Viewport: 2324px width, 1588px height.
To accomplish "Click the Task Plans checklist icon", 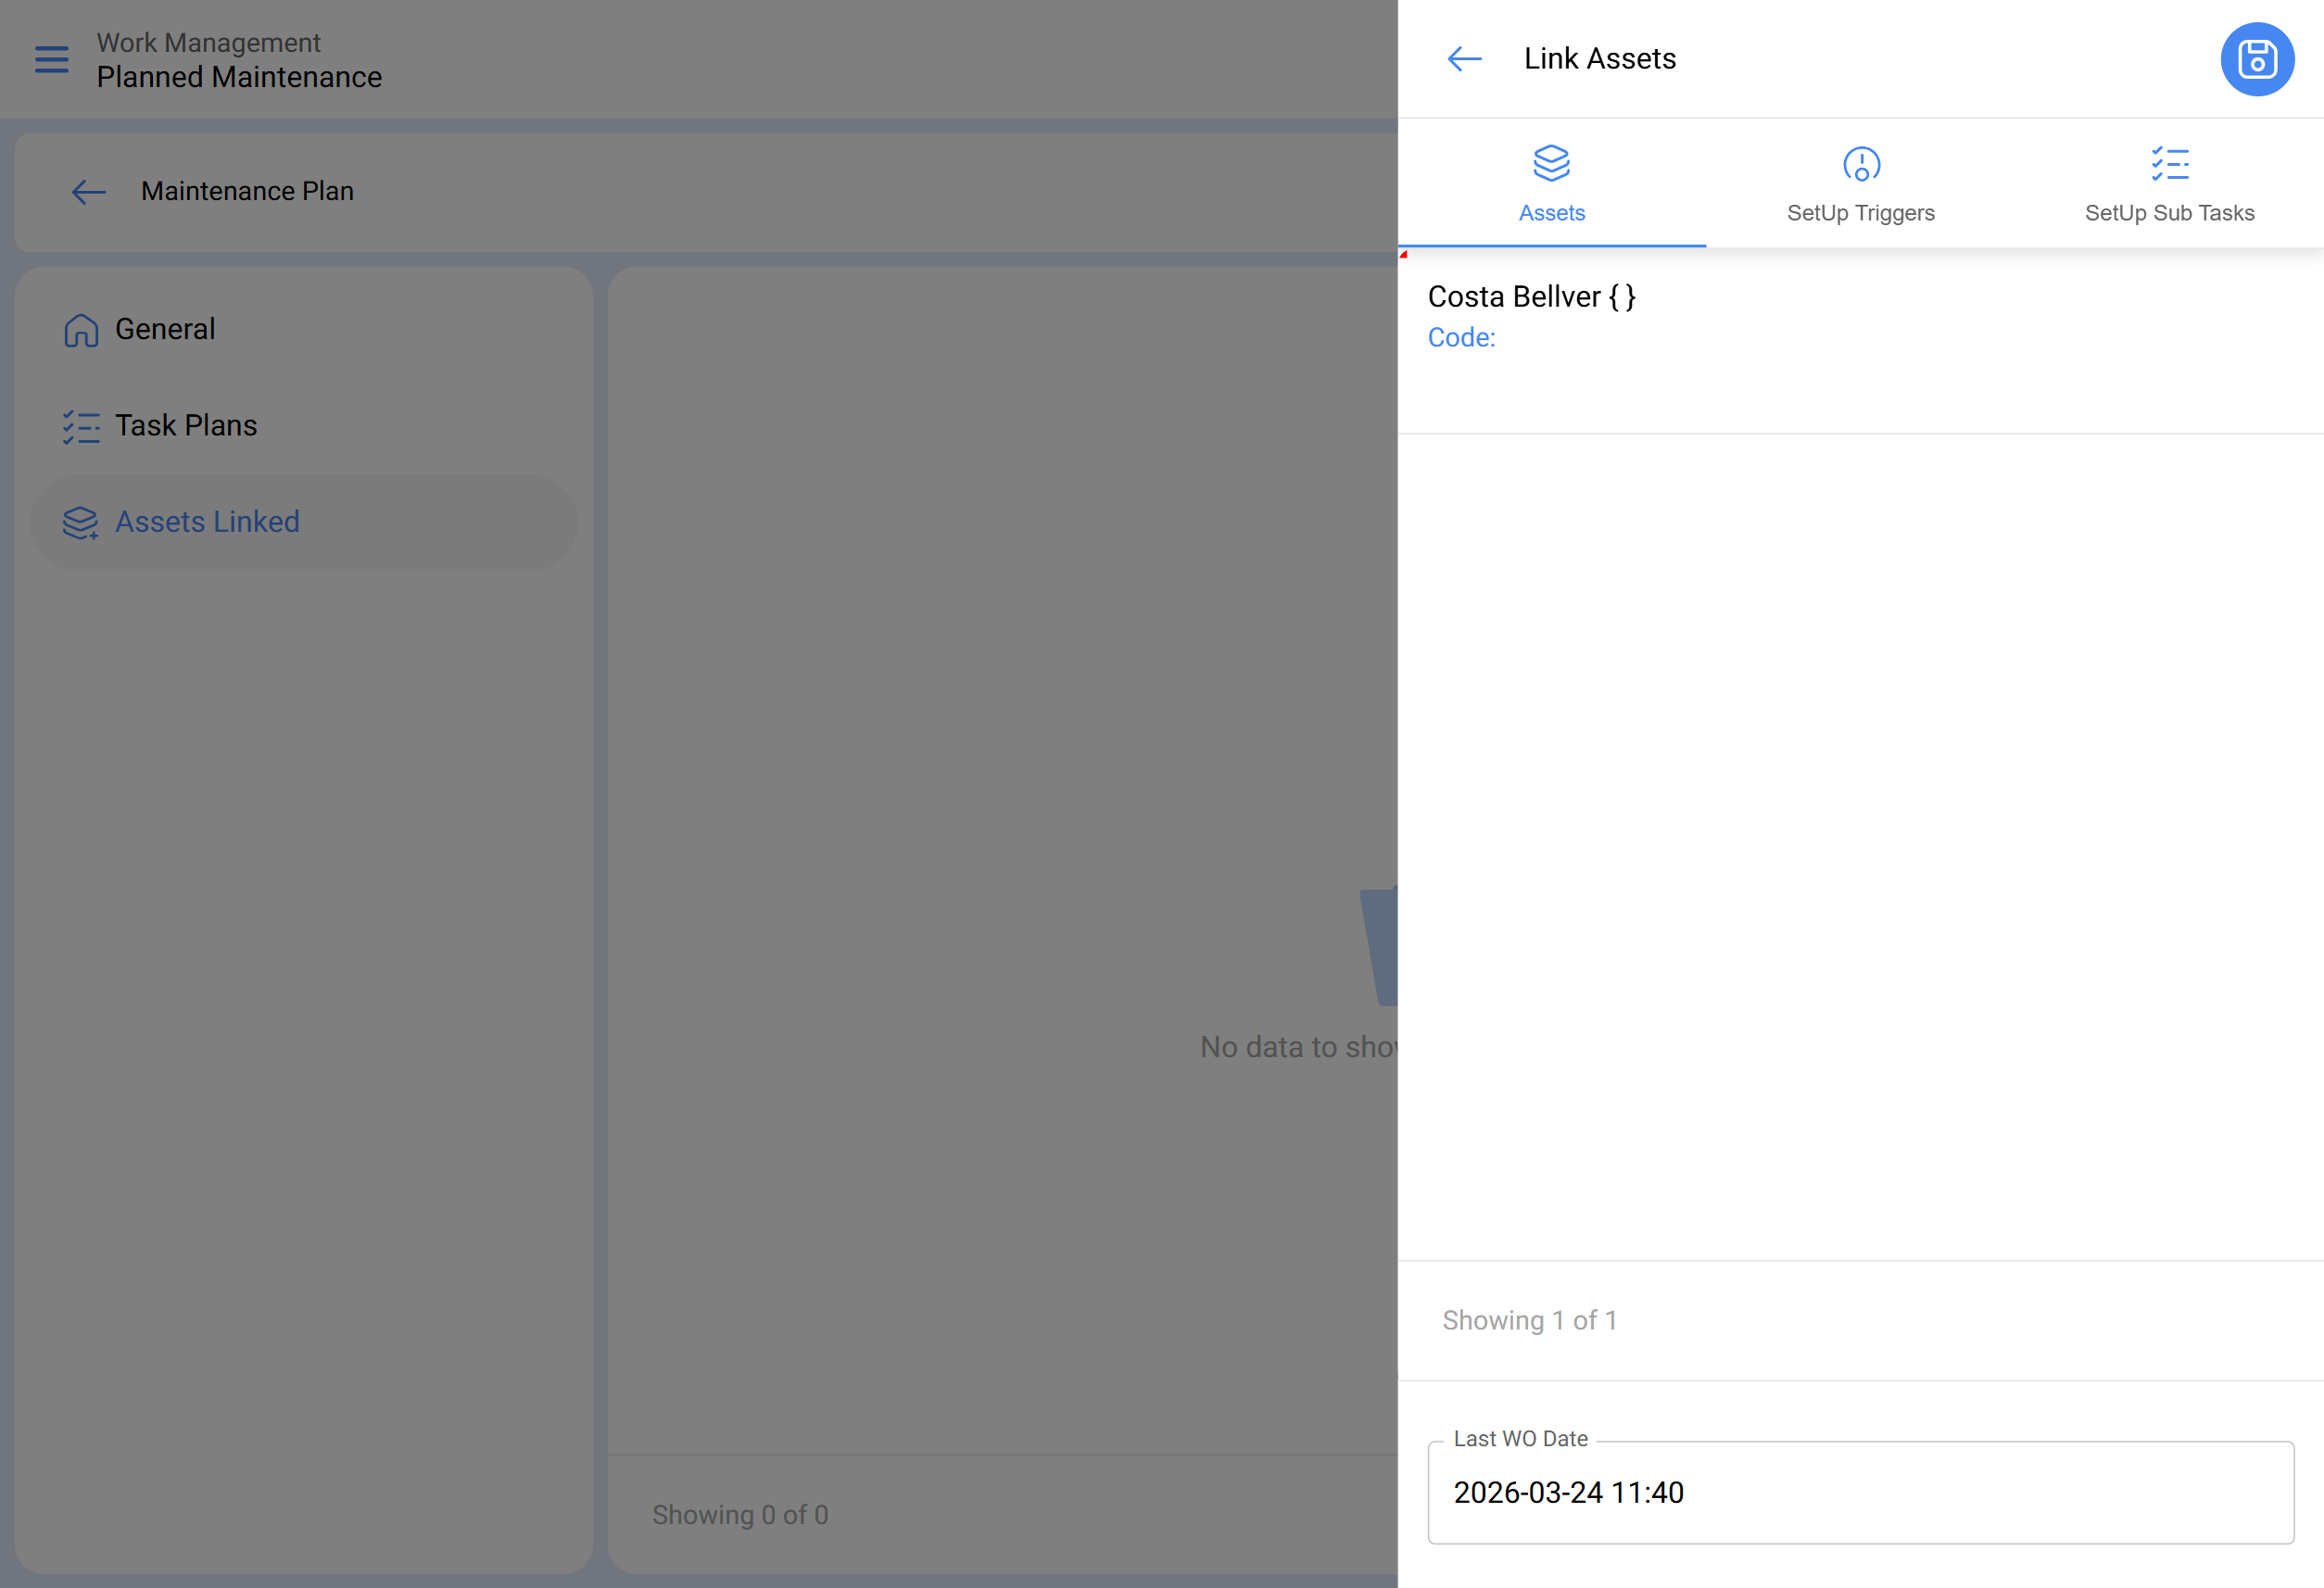I will point(81,427).
